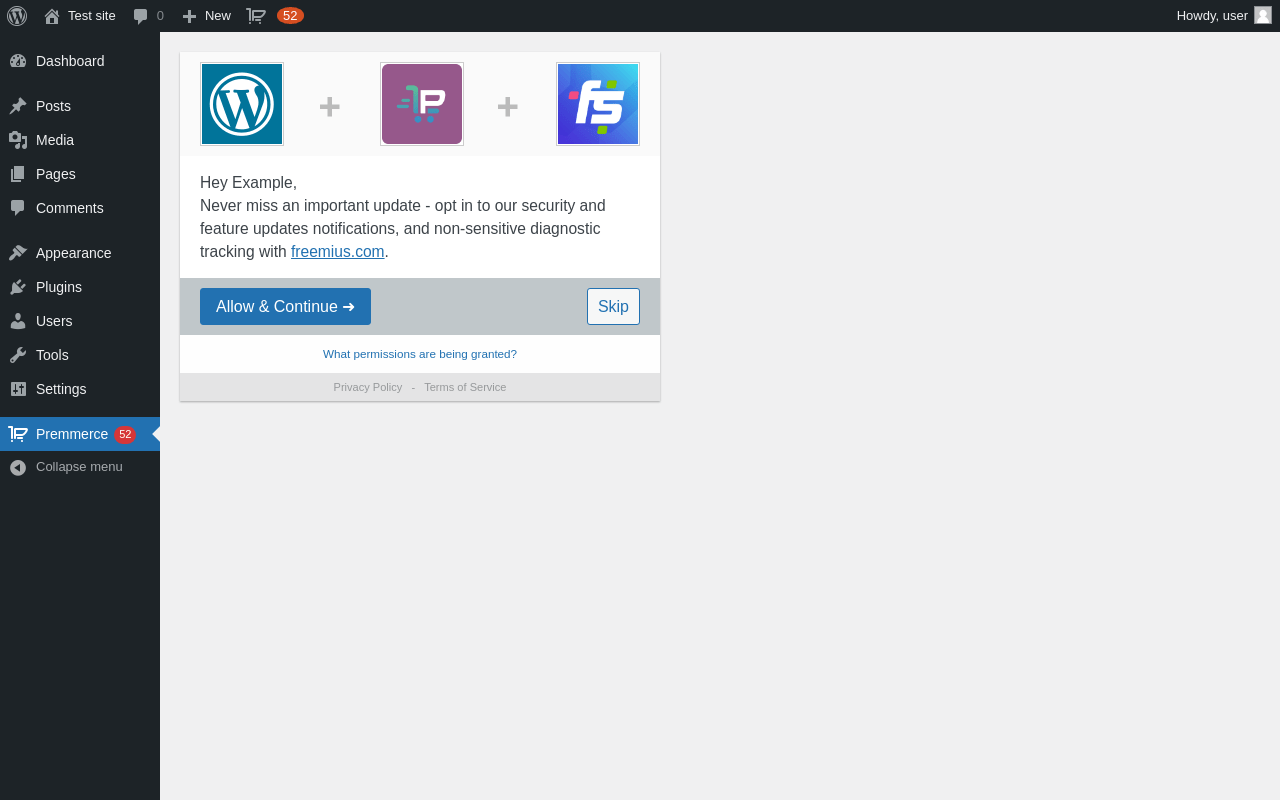Open the Terms of Service link

point(465,387)
